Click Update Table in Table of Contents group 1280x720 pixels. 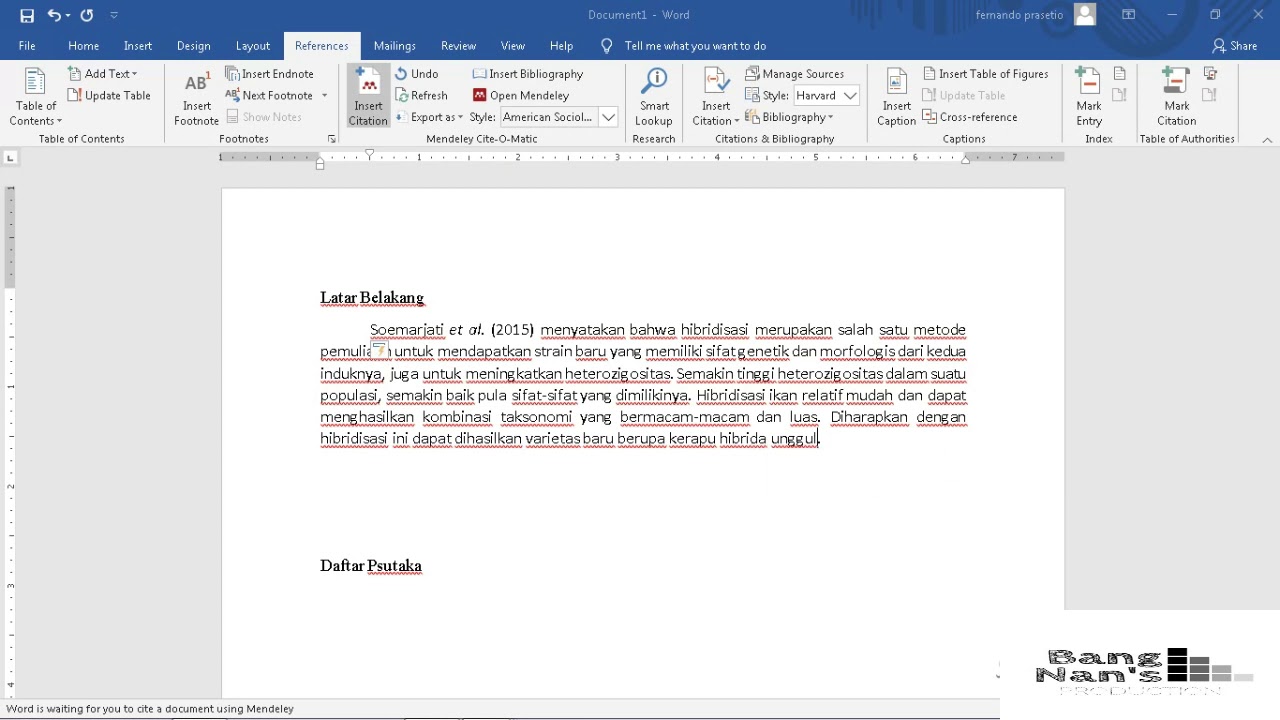click(x=109, y=96)
